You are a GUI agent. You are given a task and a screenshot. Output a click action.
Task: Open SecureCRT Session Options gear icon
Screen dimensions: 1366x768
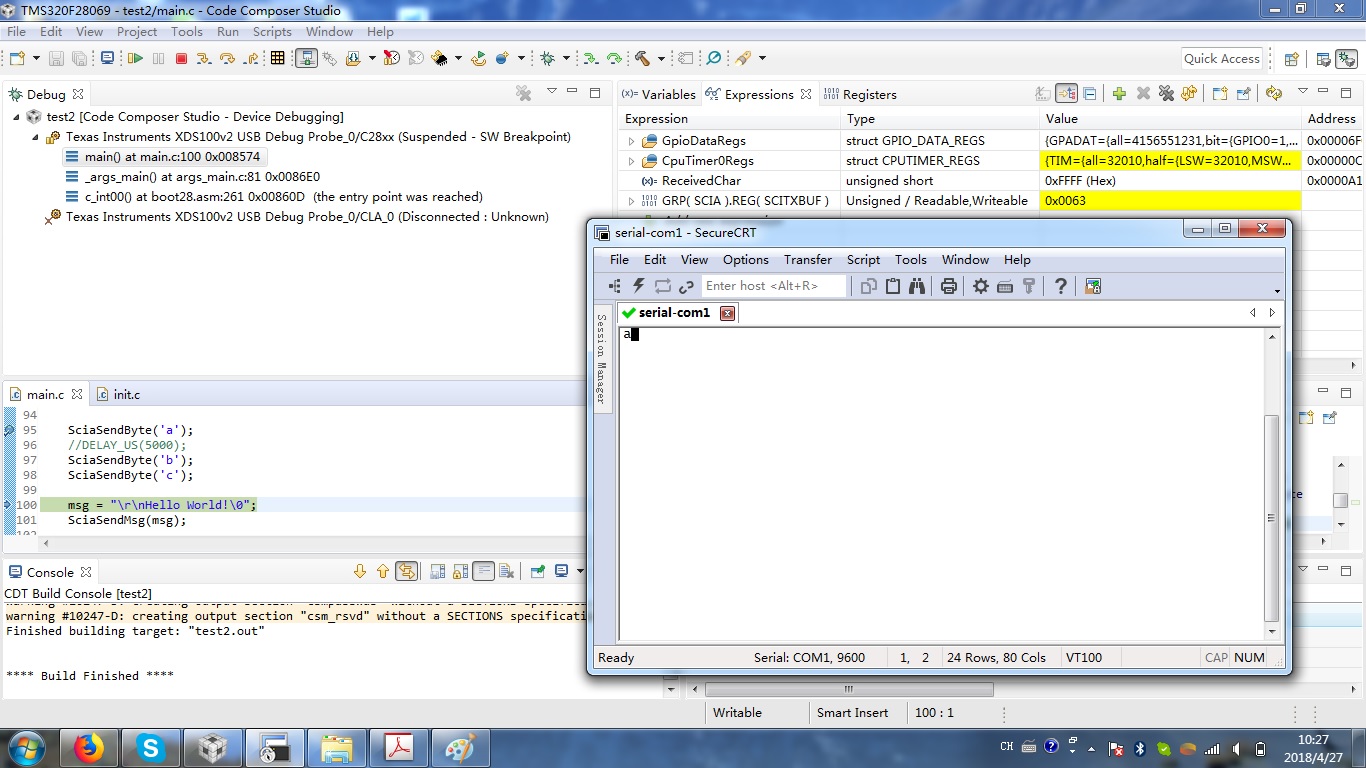click(981, 286)
